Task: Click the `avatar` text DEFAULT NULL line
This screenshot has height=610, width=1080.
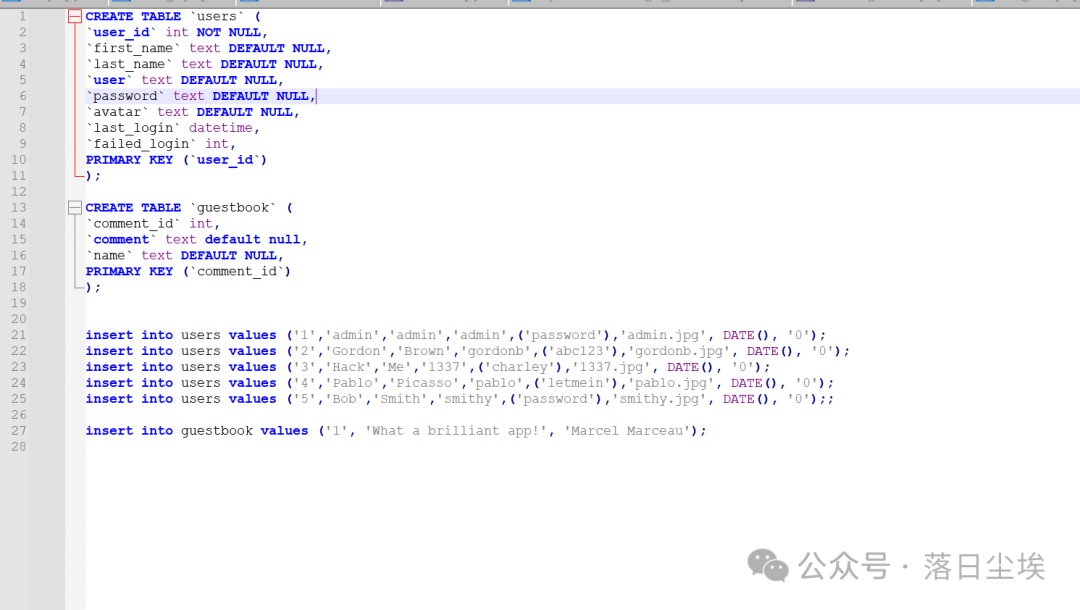Action: [x=192, y=112]
